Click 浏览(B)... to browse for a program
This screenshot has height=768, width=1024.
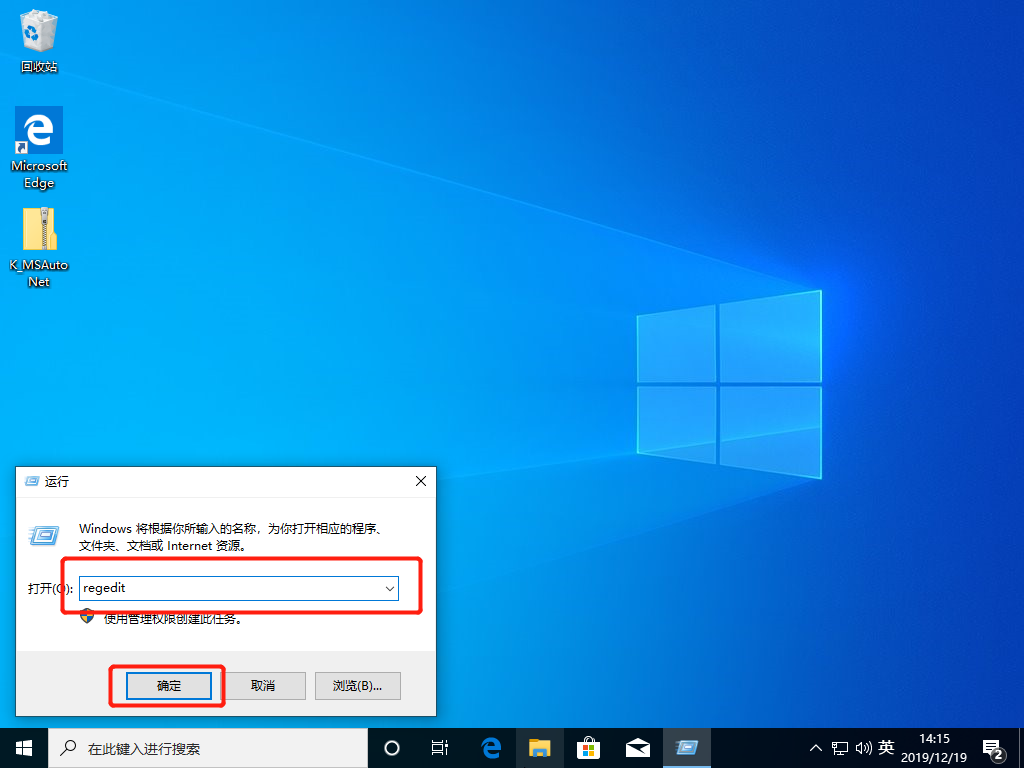357,686
